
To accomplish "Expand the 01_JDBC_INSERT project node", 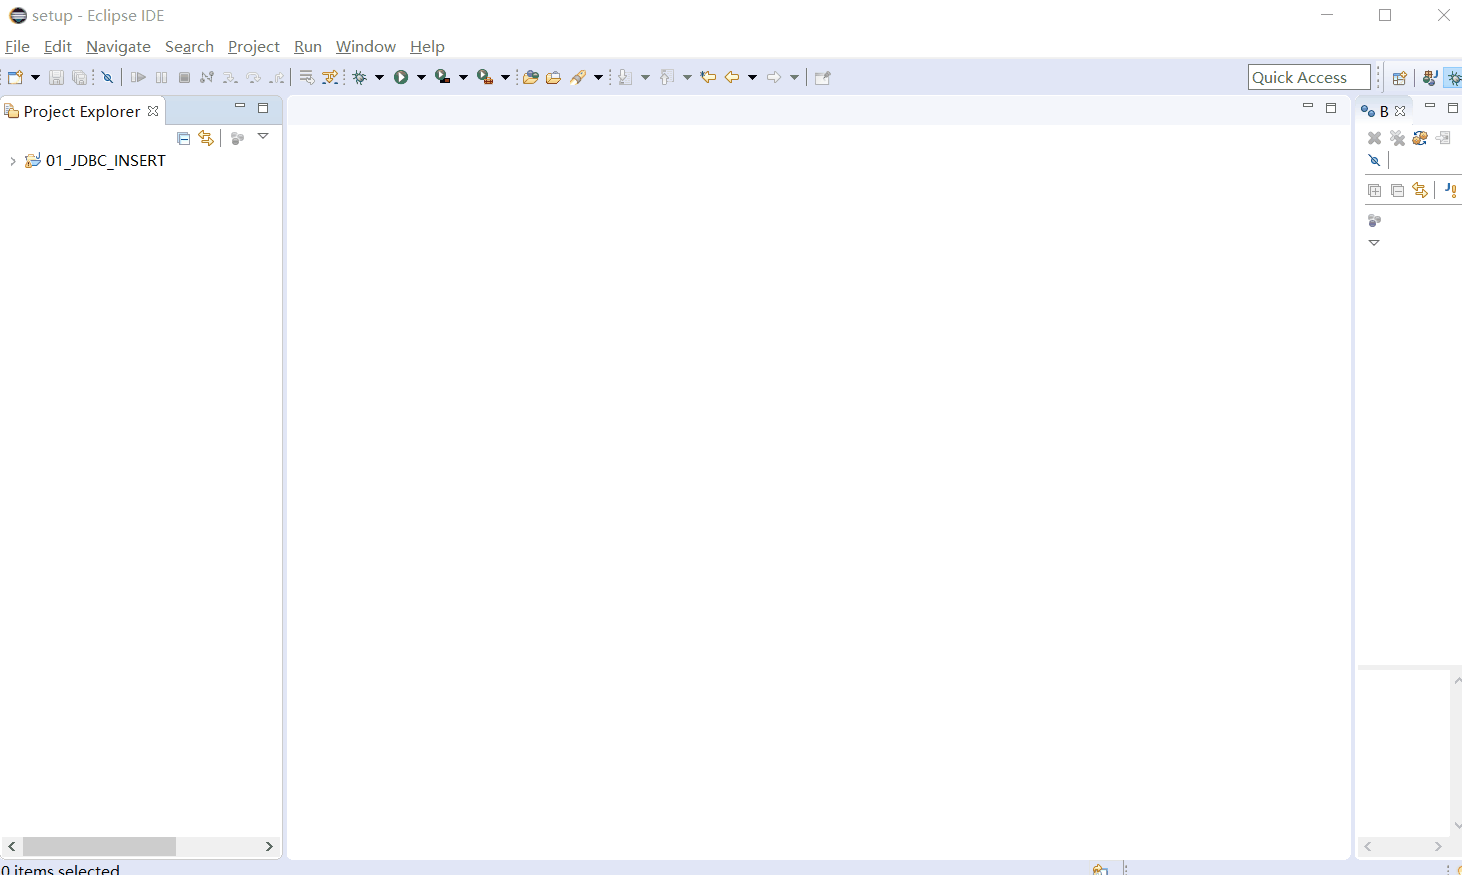I will [x=12, y=161].
